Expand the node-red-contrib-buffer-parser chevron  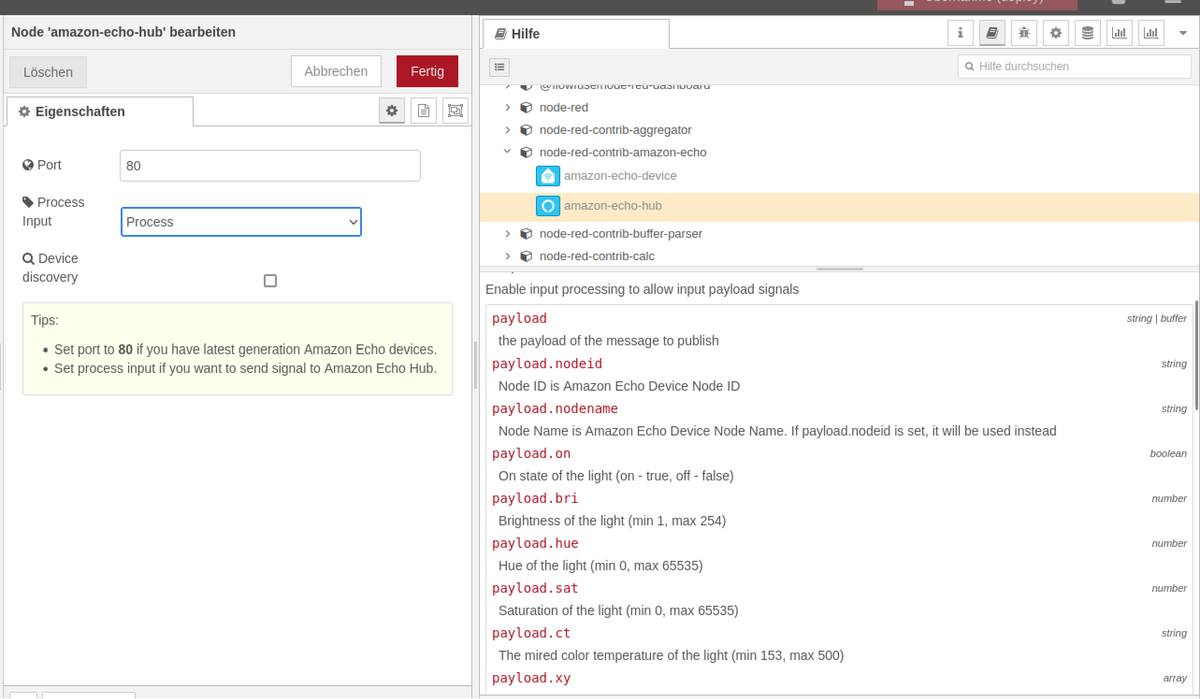[508, 233]
